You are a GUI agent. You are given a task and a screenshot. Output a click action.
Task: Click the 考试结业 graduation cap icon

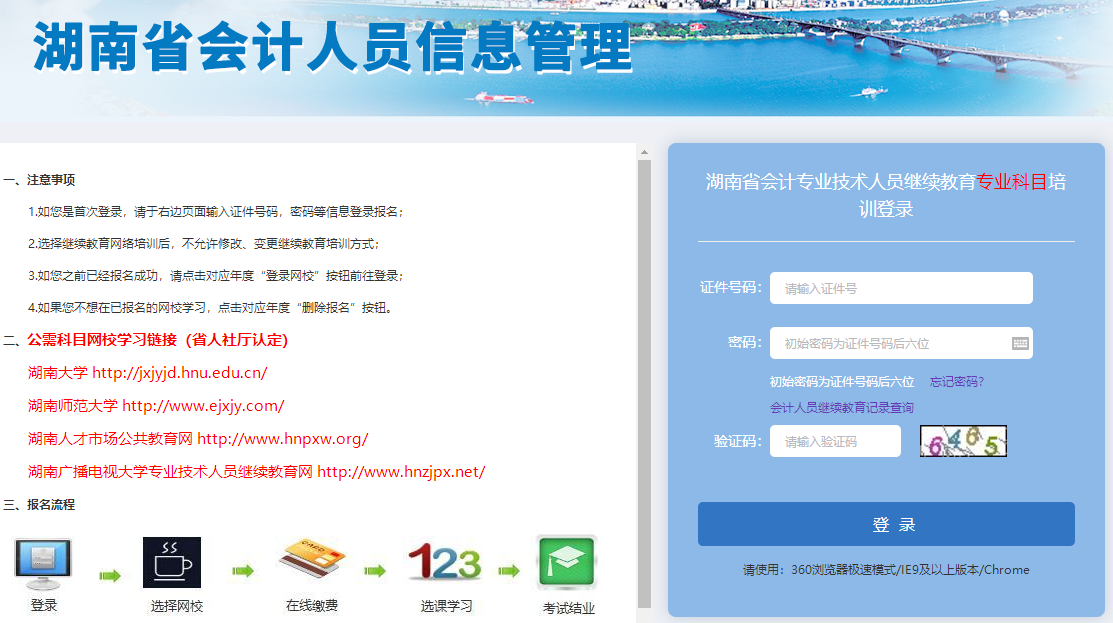566,562
